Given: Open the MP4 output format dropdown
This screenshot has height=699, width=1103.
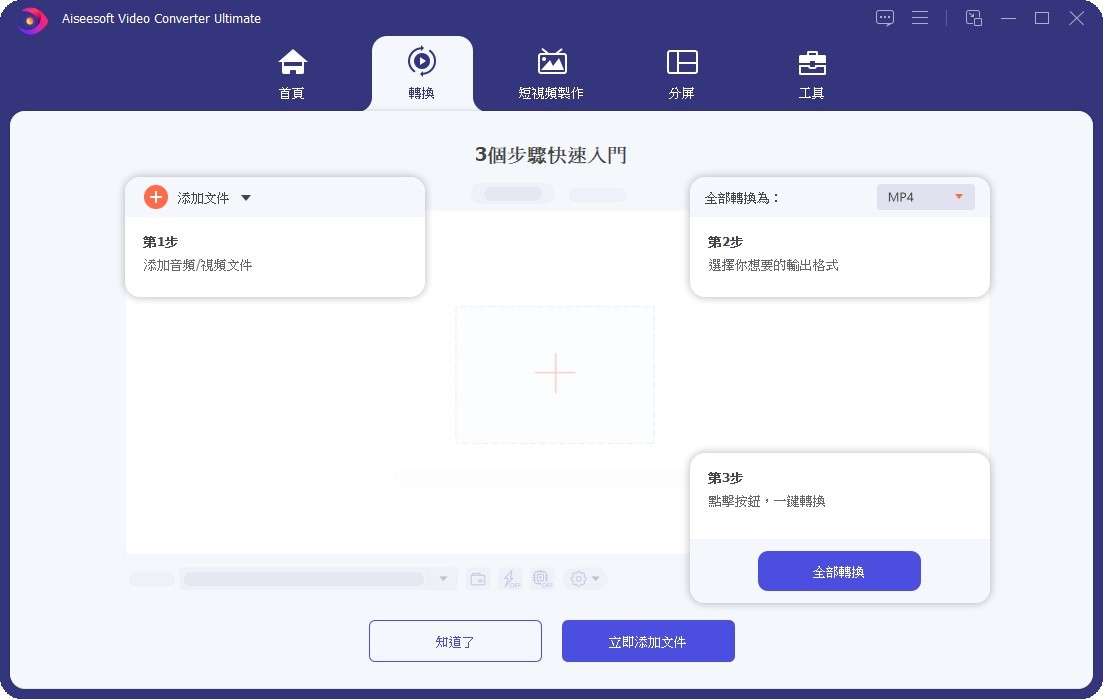Looking at the screenshot, I should pyautogui.click(x=926, y=197).
